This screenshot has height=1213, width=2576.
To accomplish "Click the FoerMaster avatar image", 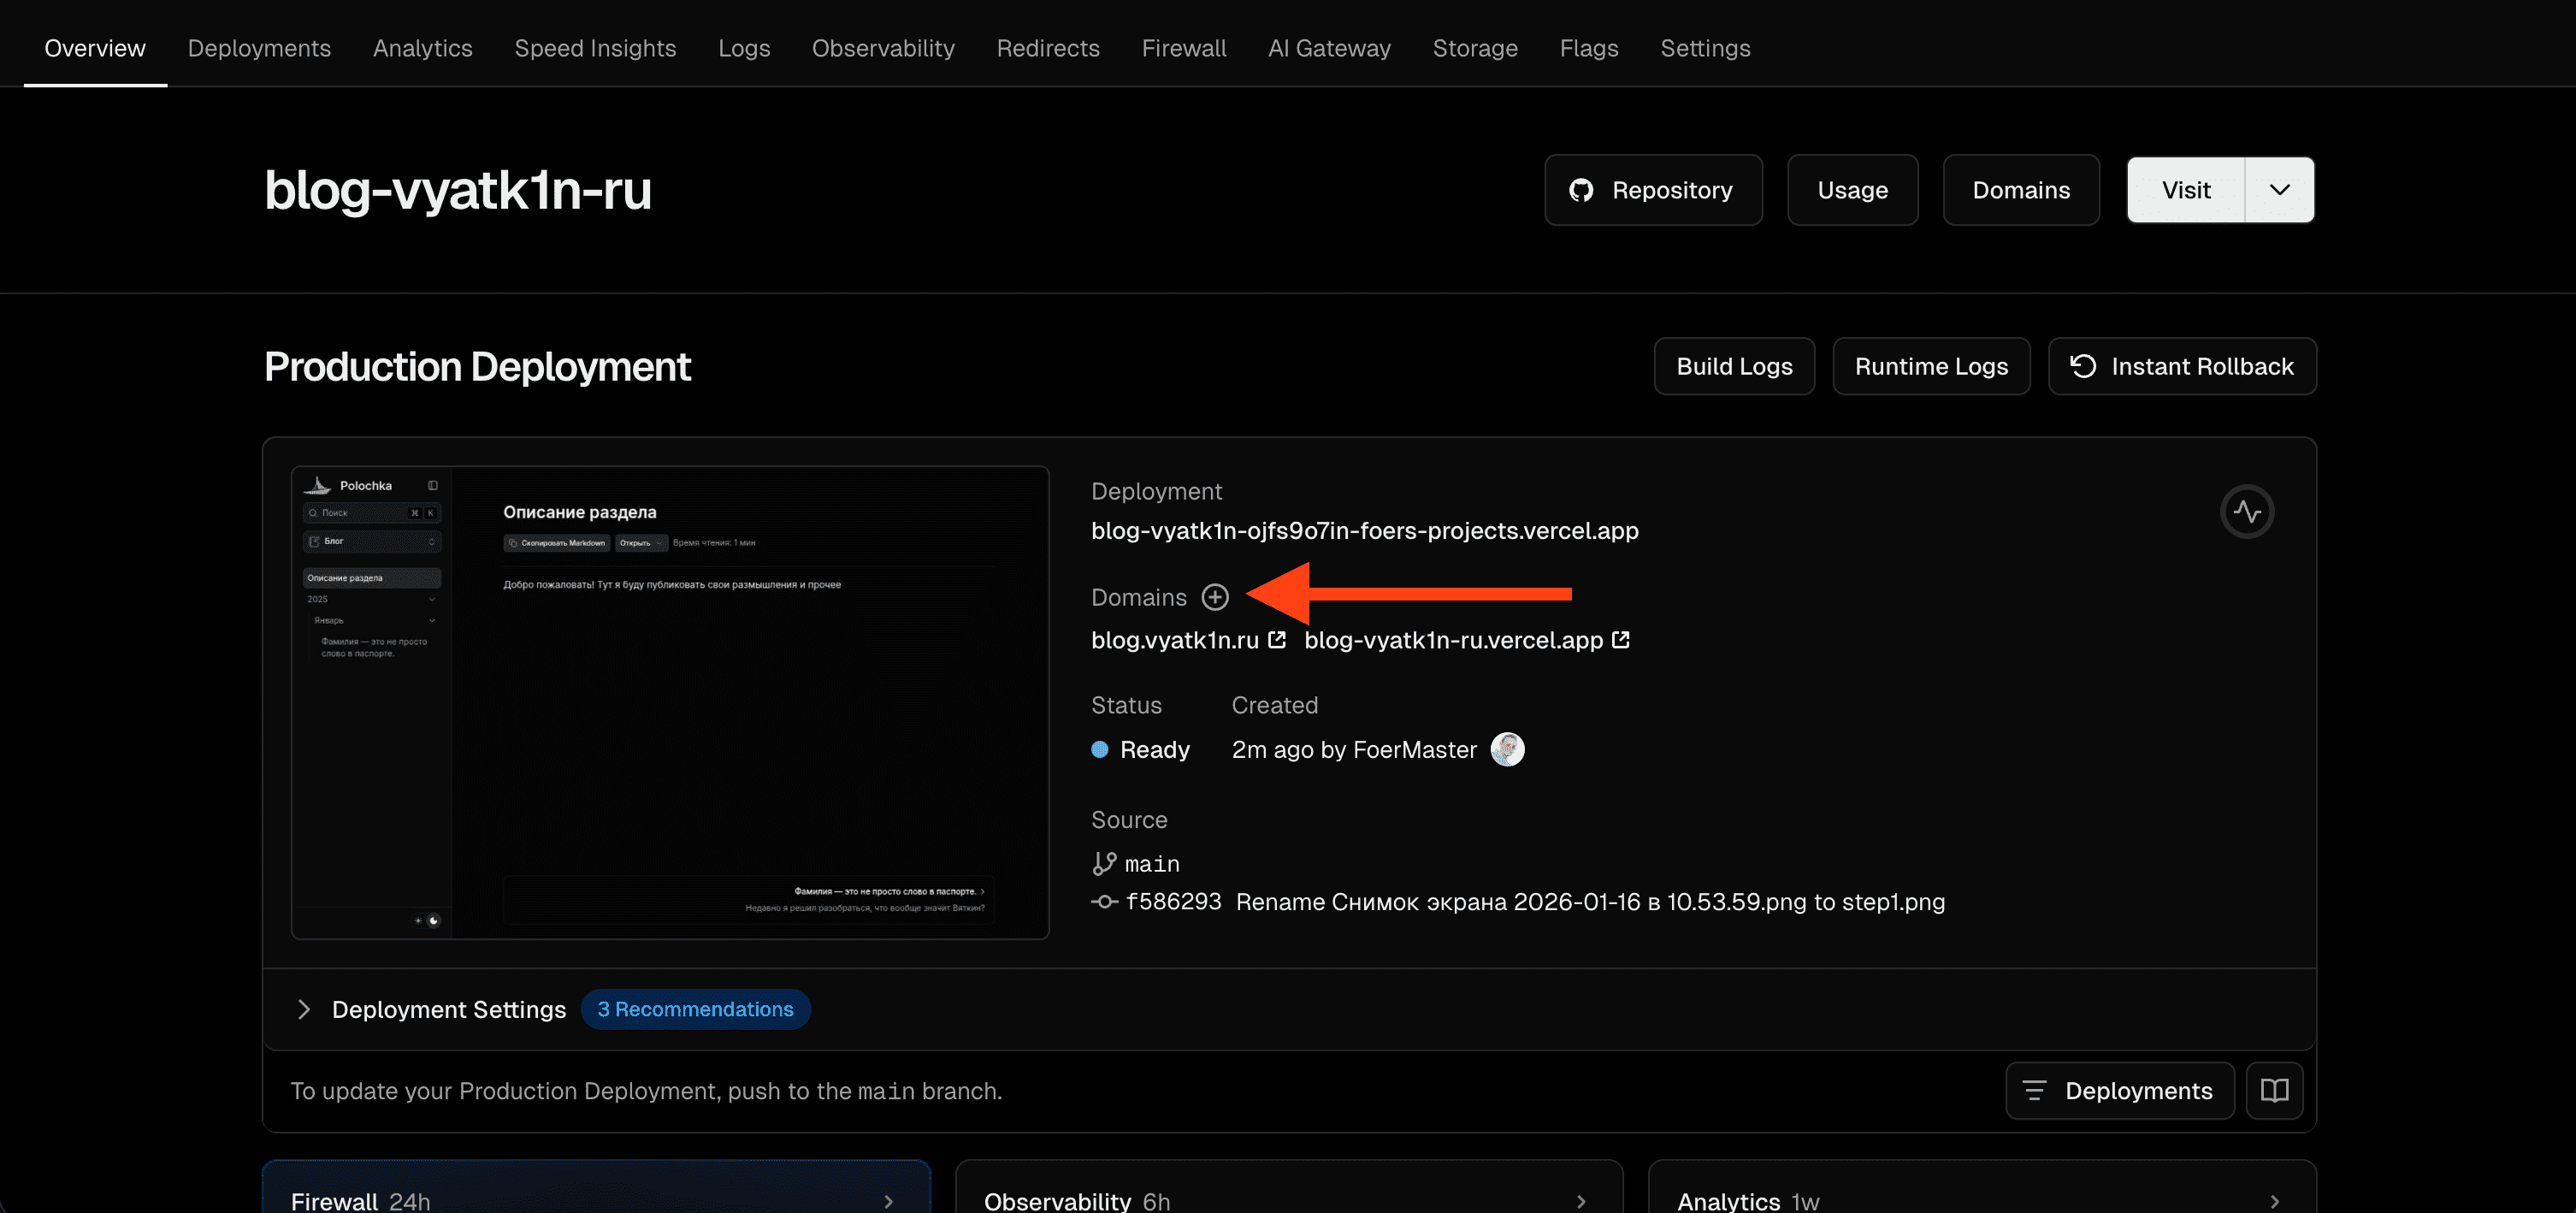I will coord(1507,749).
